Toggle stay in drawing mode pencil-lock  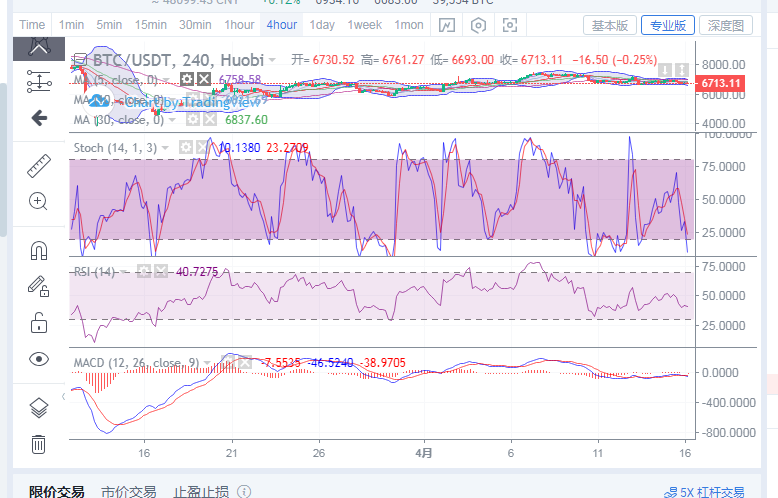(38, 286)
